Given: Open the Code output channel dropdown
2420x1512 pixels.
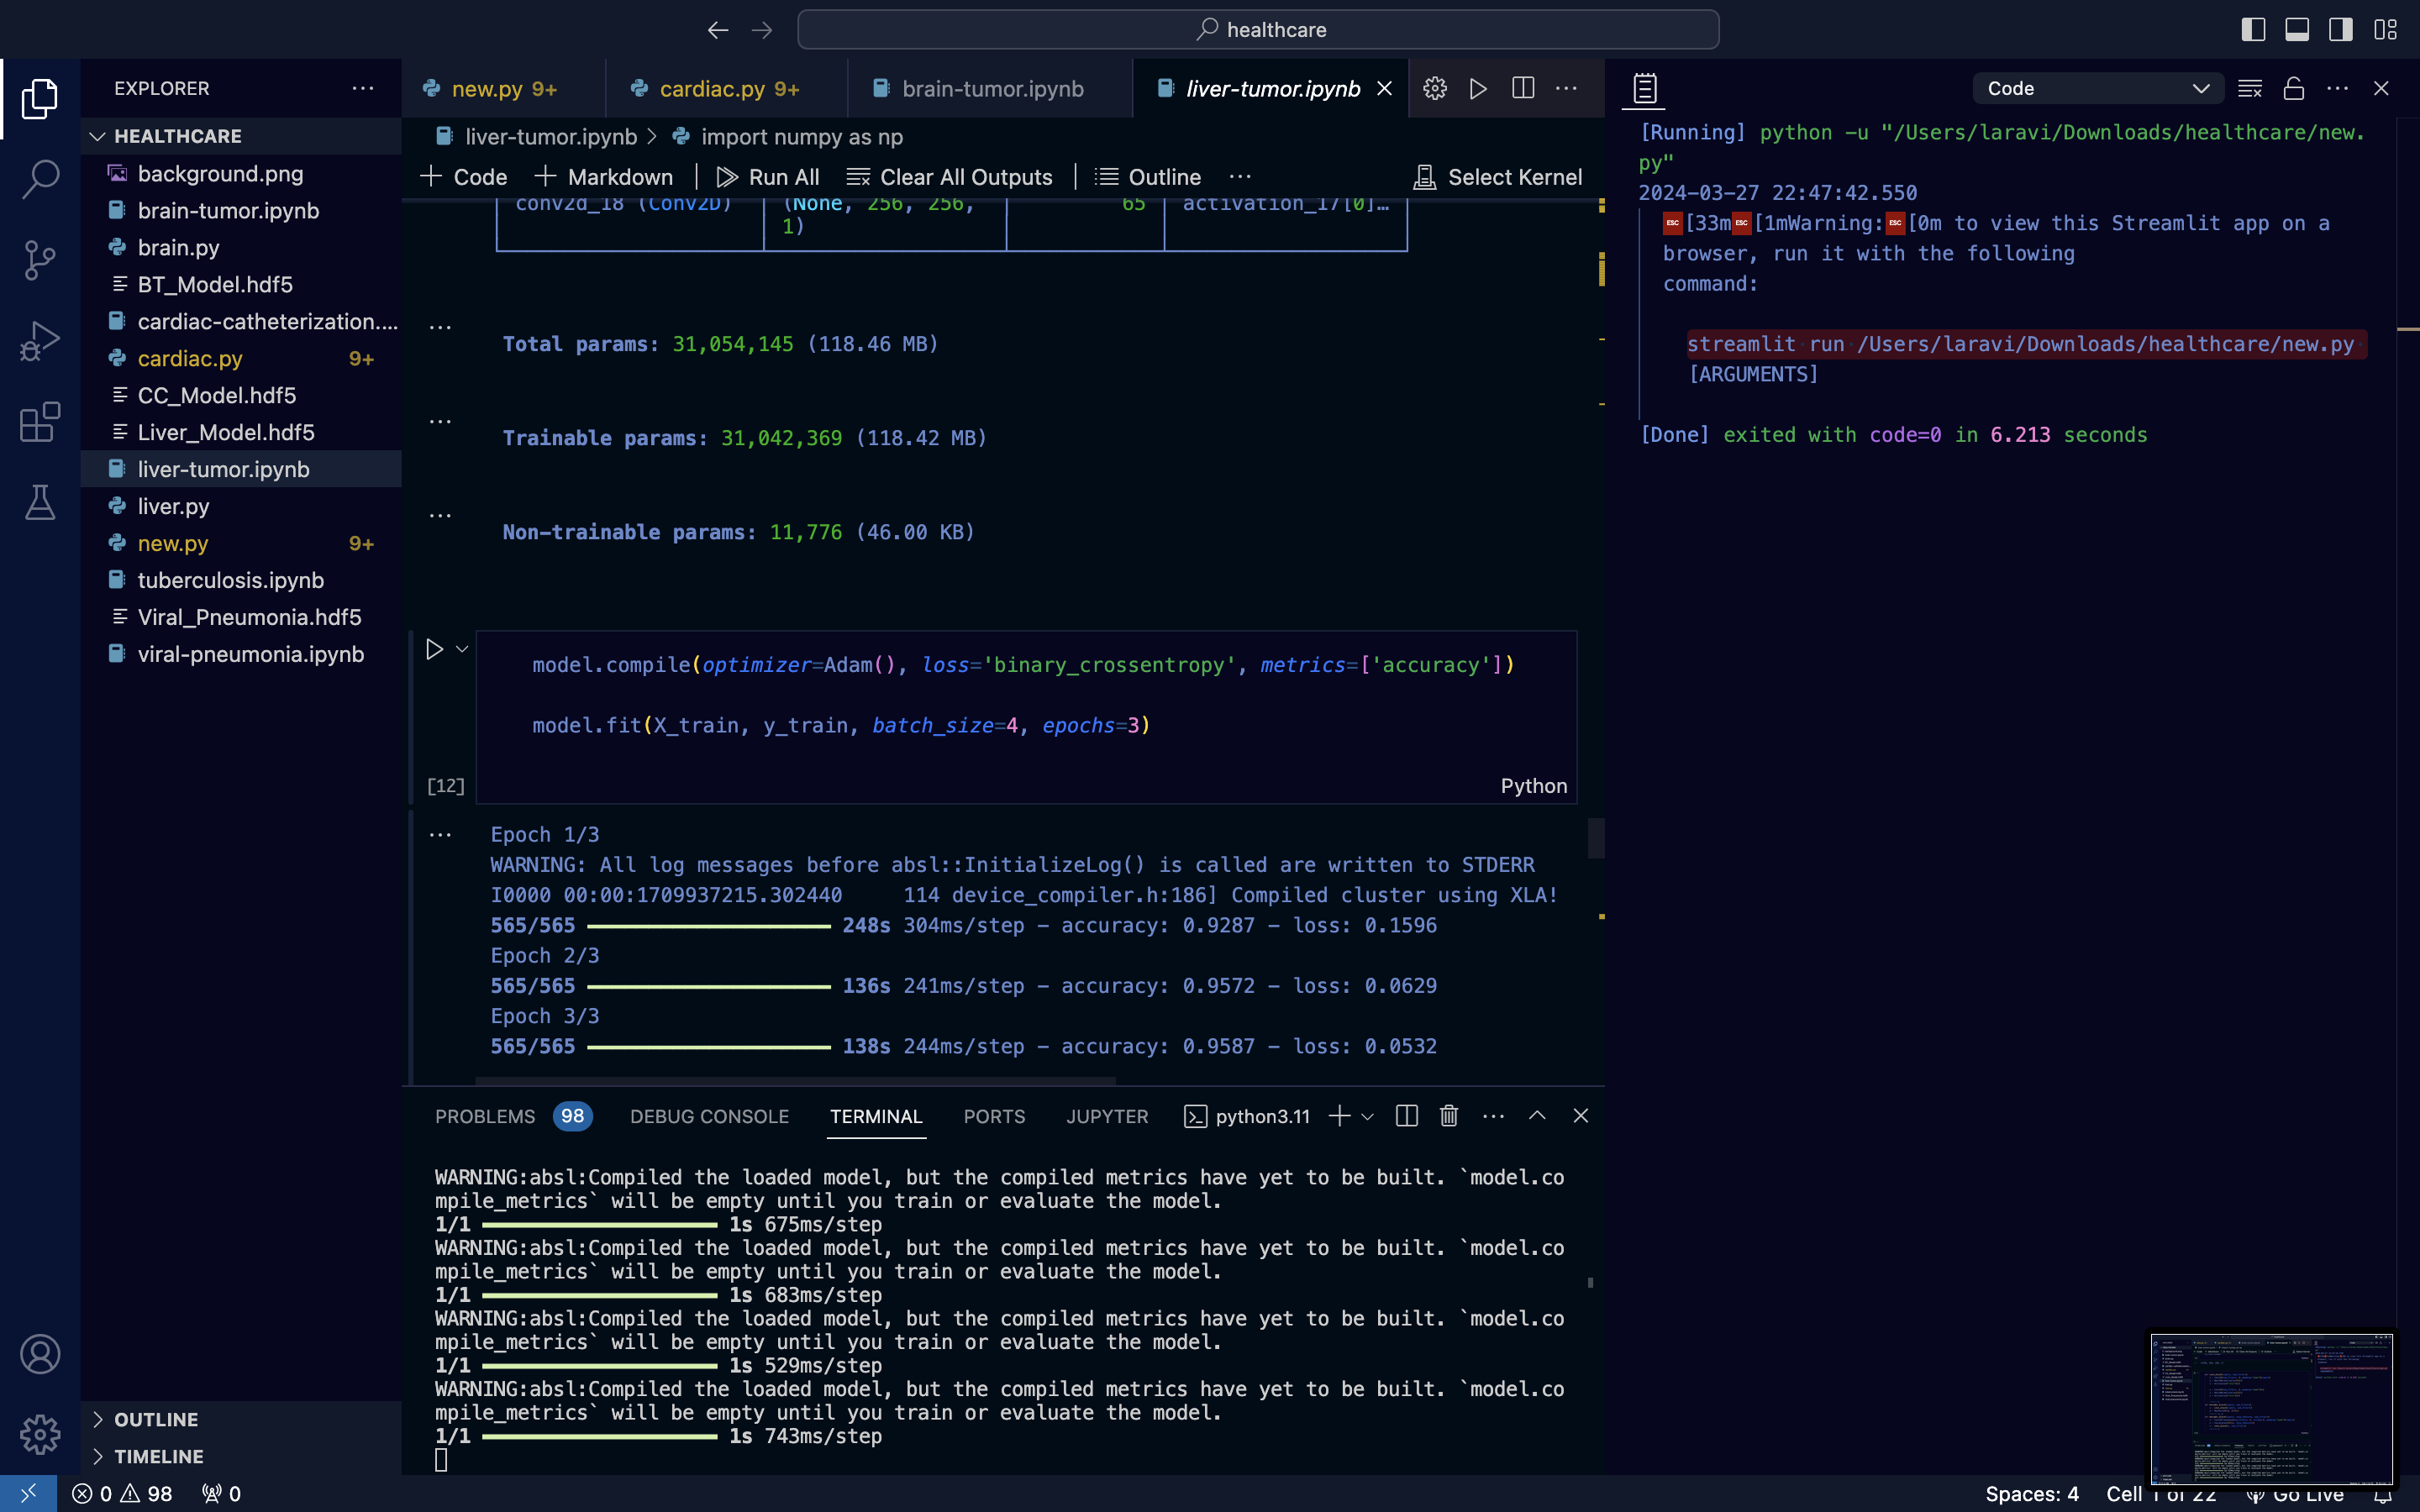Looking at the screenshot, I should [x=2097, y=89].
